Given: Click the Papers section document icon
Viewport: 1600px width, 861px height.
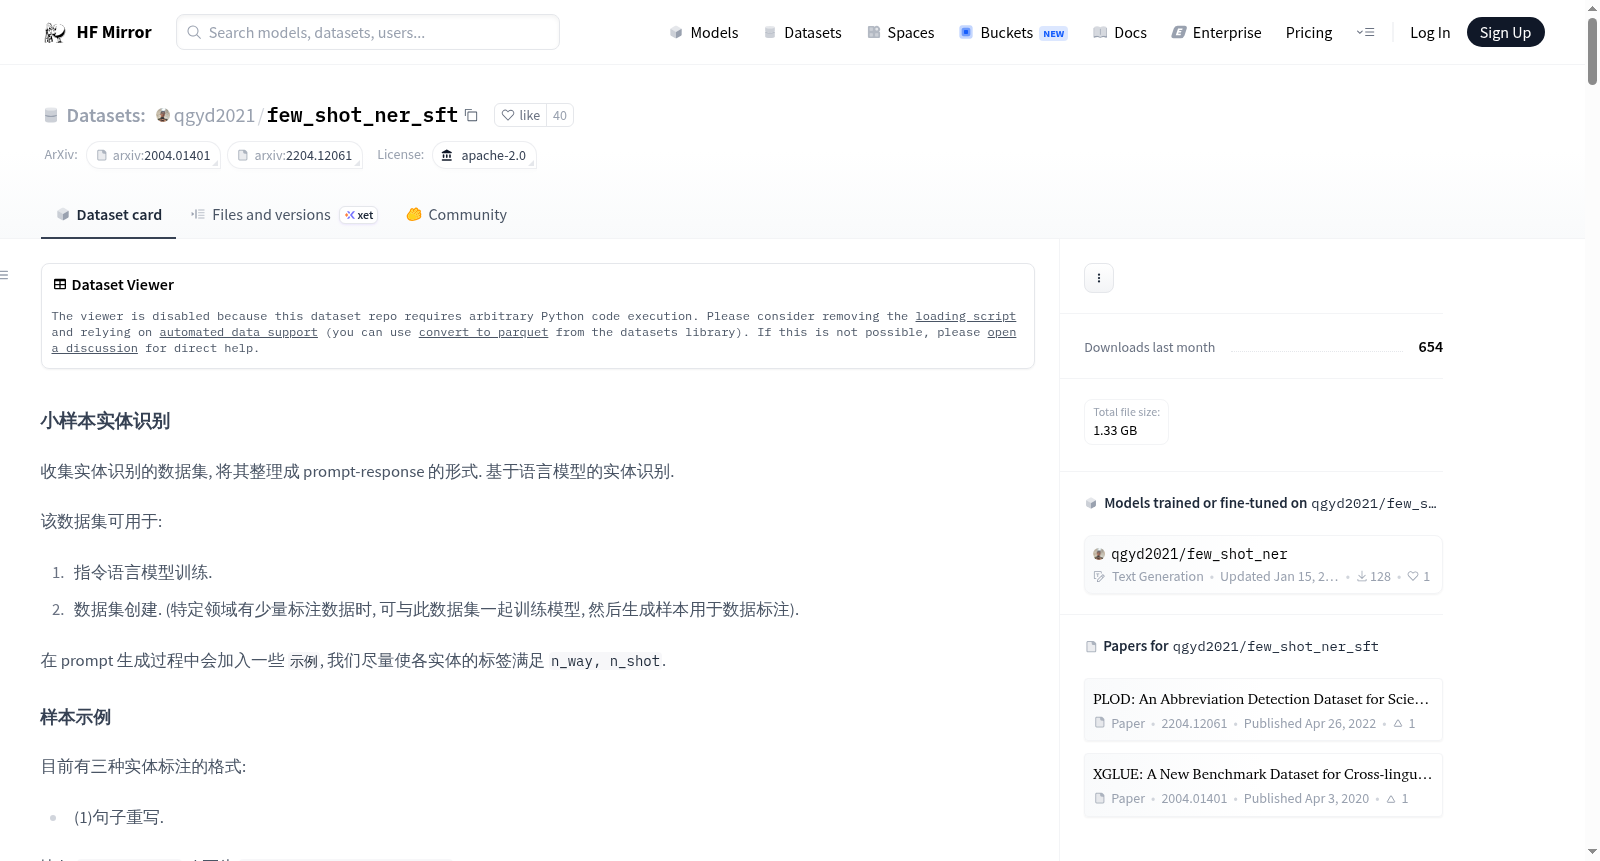Looking at the screenshot, I should click(1091, 647).
